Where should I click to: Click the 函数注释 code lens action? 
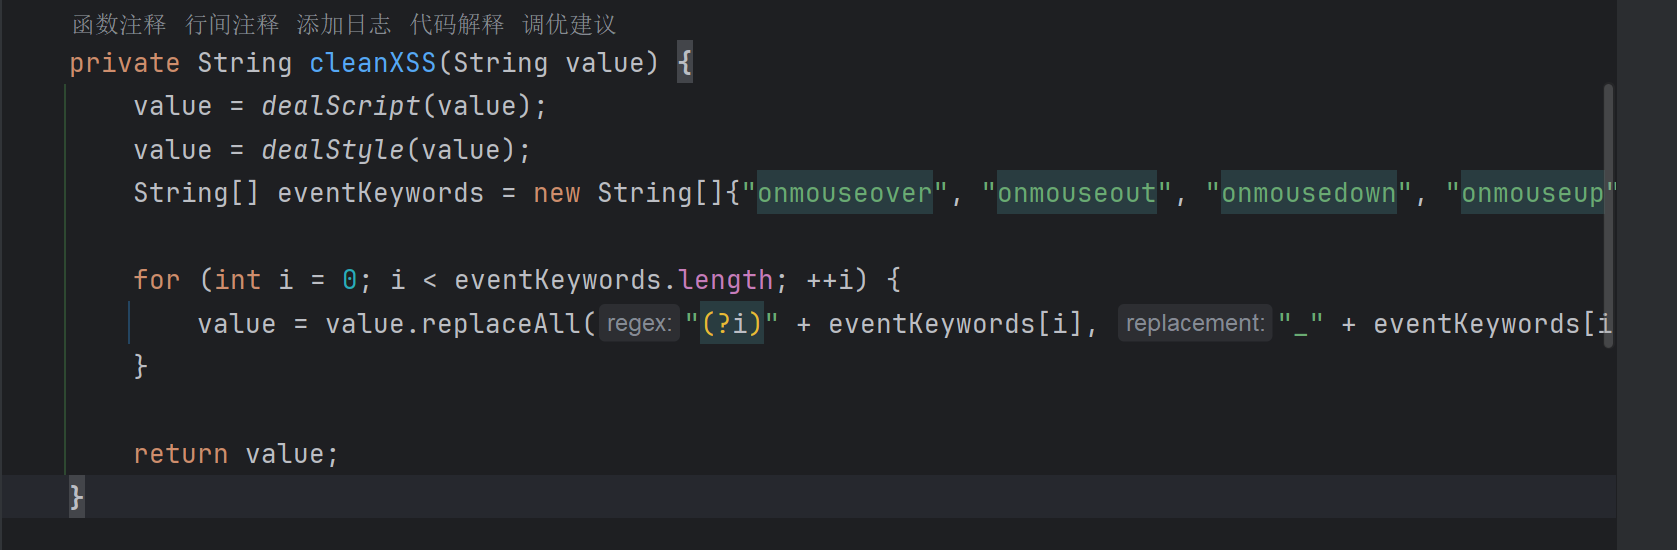(119, 24)
